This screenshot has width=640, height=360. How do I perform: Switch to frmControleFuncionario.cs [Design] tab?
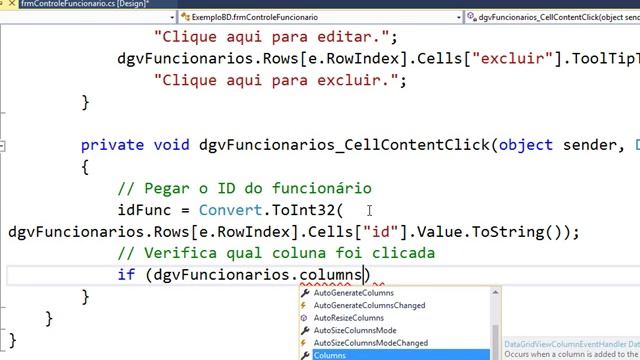pyautogui.click(x=84, y=4)
